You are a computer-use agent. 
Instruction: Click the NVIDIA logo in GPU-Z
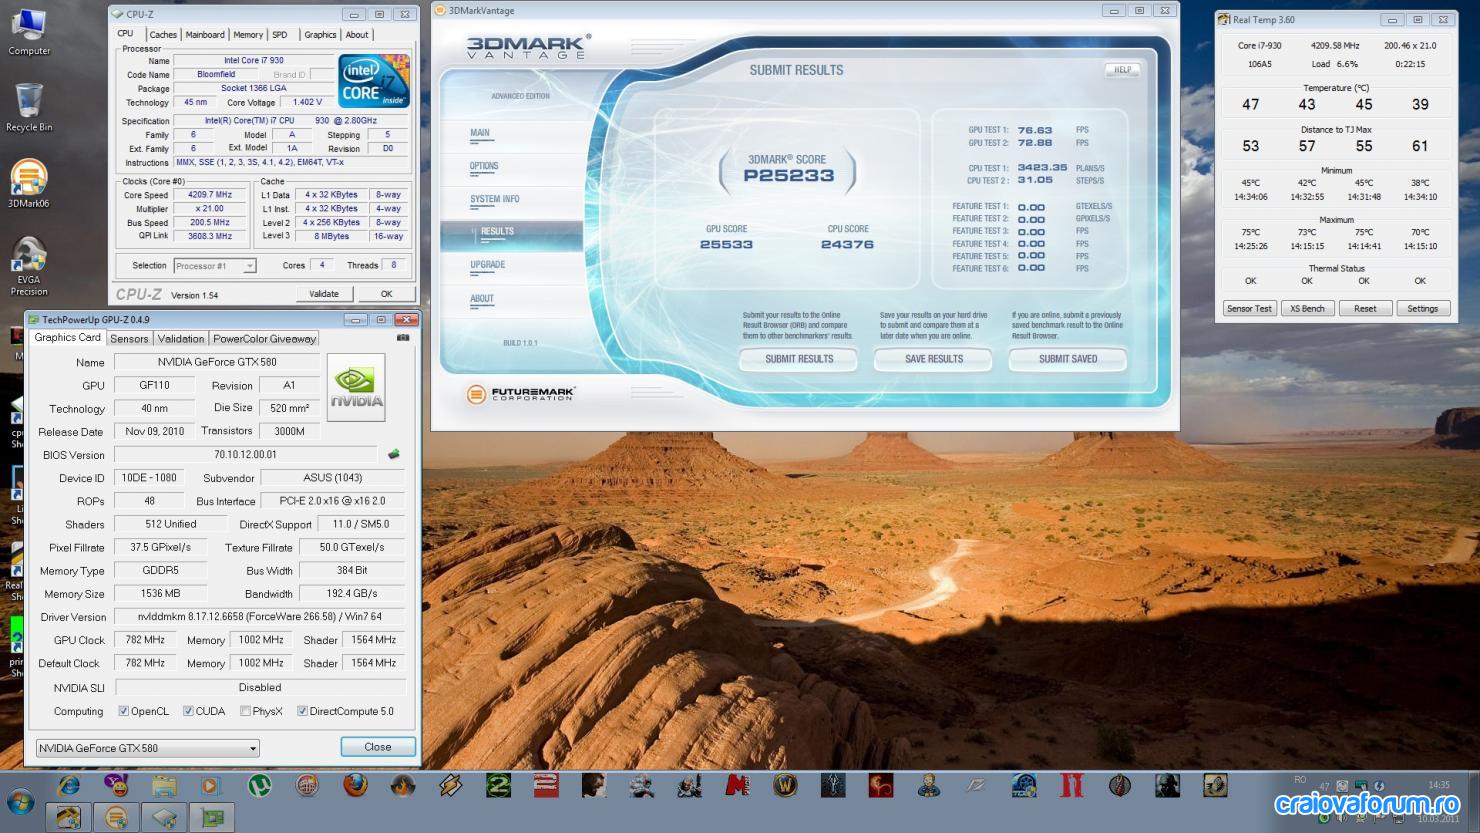[356, 387]
